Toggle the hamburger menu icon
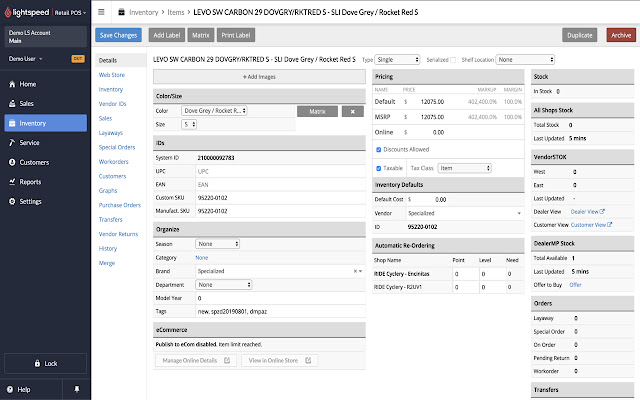Viewport: 640px width, 400px height. (x=101, y=12)
